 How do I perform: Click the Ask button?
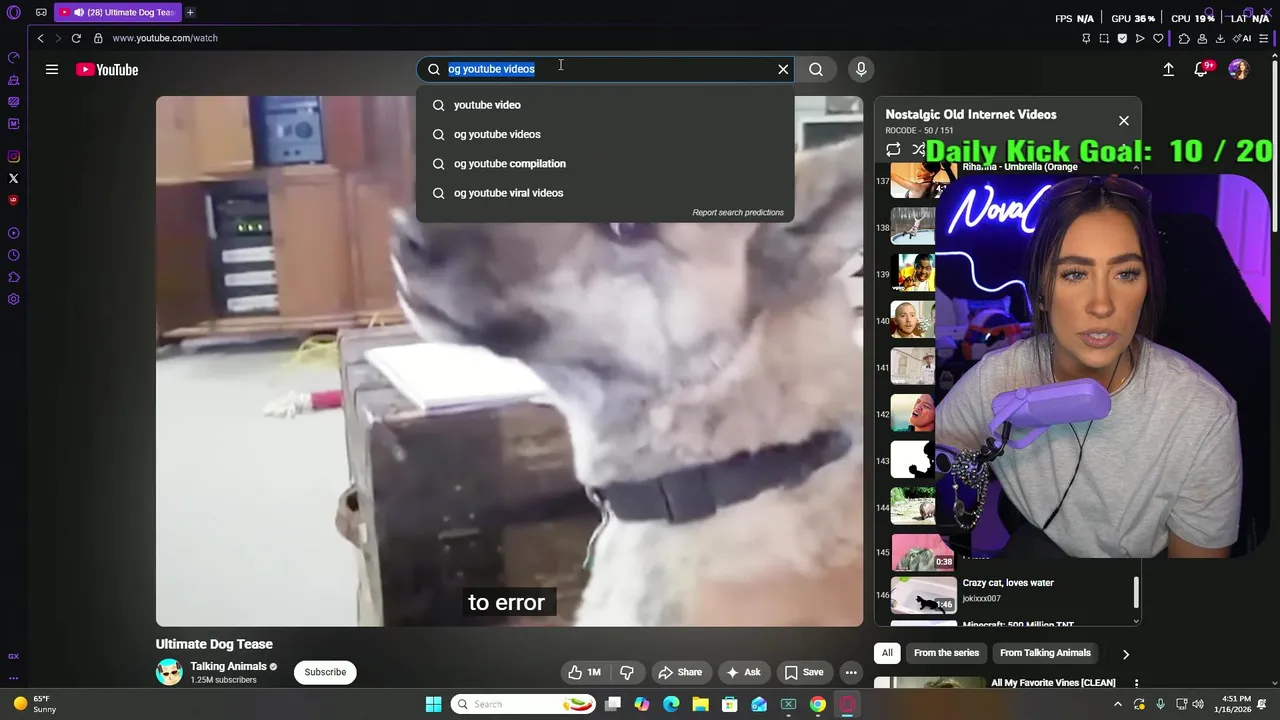click(744, 672)
